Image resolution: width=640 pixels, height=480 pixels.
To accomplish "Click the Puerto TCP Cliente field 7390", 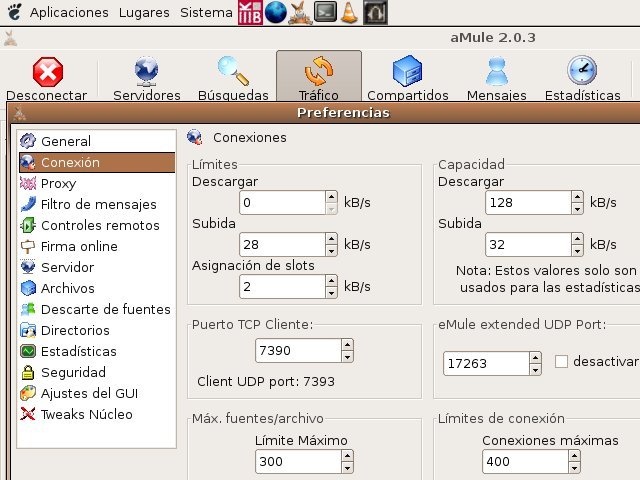I will [x=298, y=351].
